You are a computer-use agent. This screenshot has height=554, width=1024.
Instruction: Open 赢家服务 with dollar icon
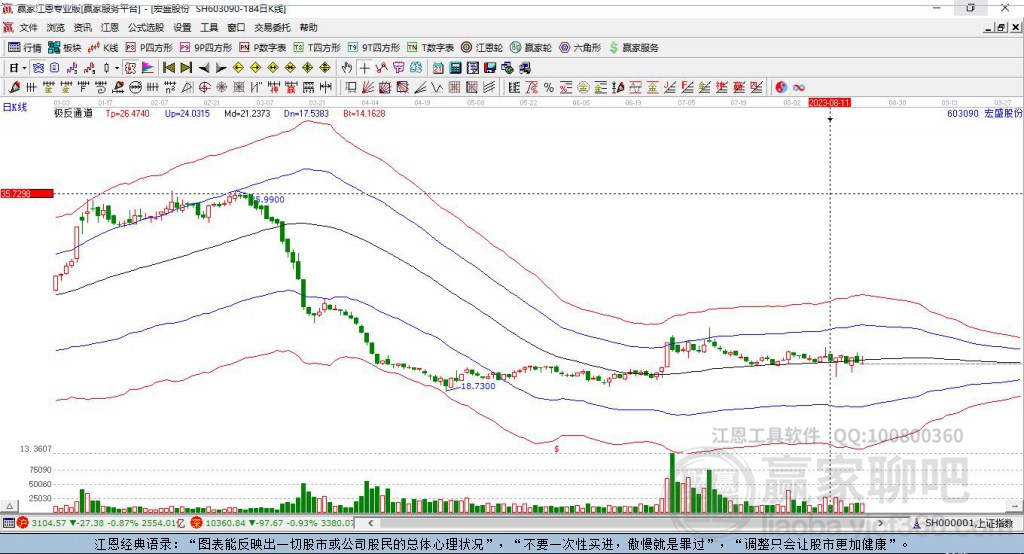tap(633, 48)
